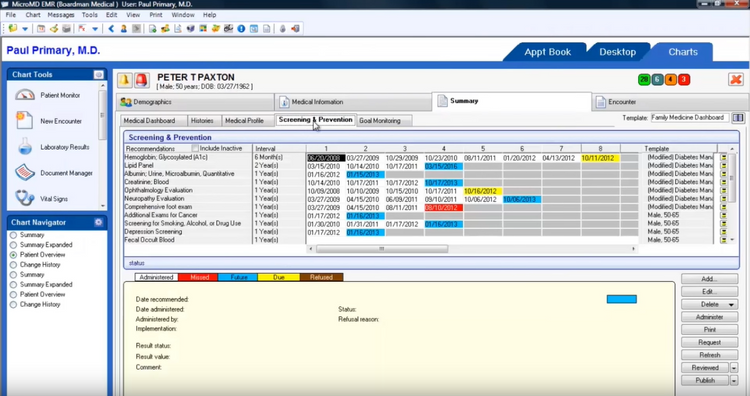750x396 pixels.
Task: Open the Publish button dropdown arrow
Action: point(734,381)
